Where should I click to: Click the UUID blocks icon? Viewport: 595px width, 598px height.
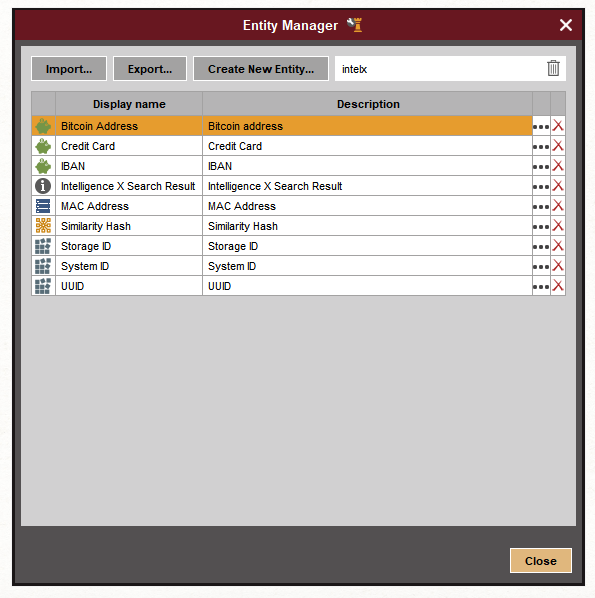click(43, 286)
